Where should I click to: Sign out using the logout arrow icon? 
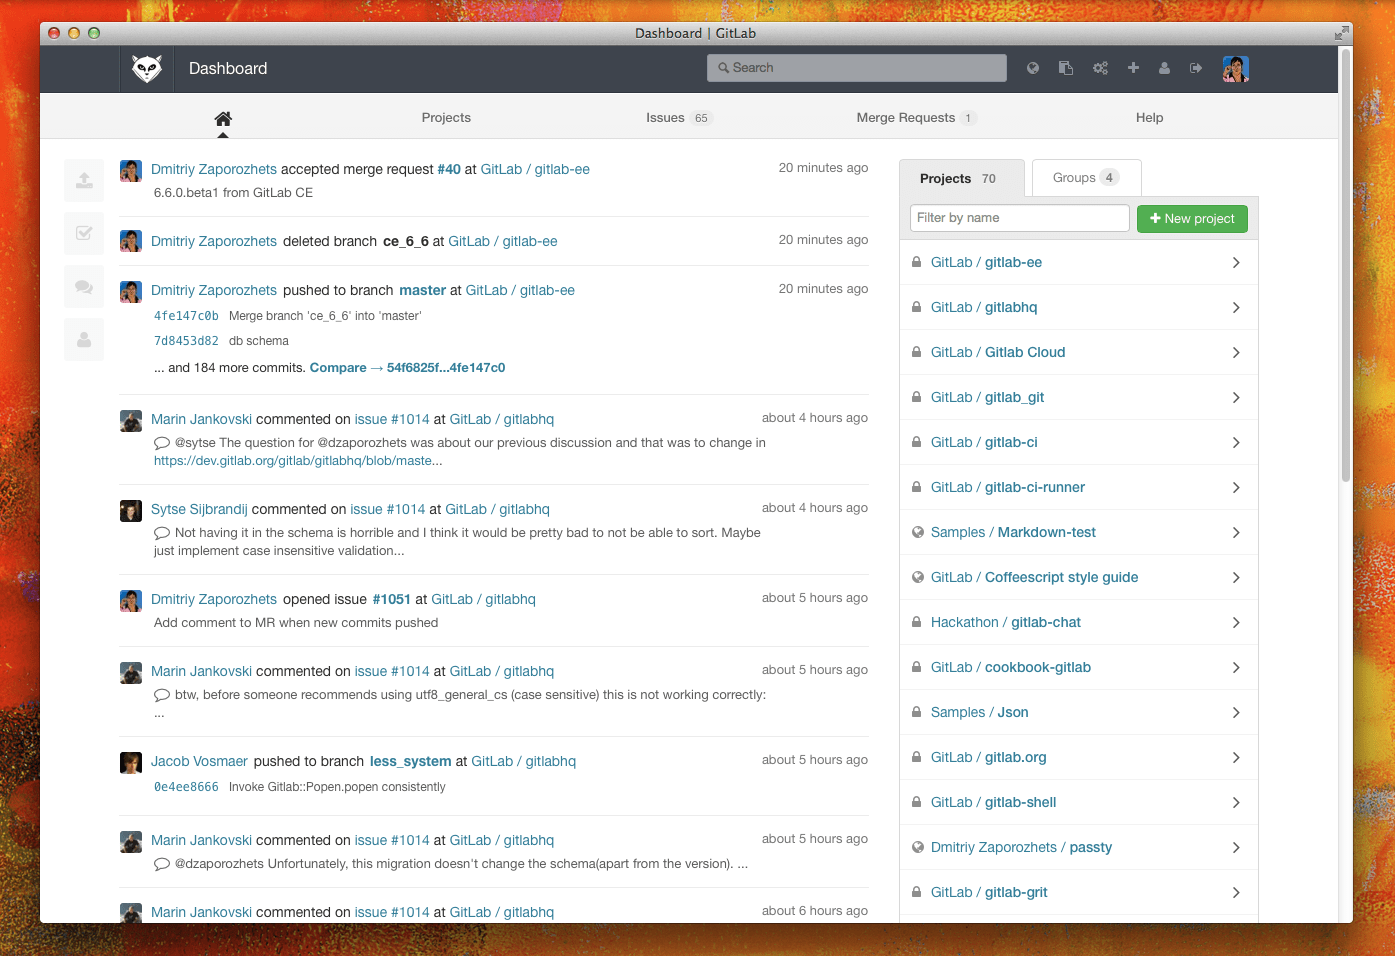(x=1196, y=68)
